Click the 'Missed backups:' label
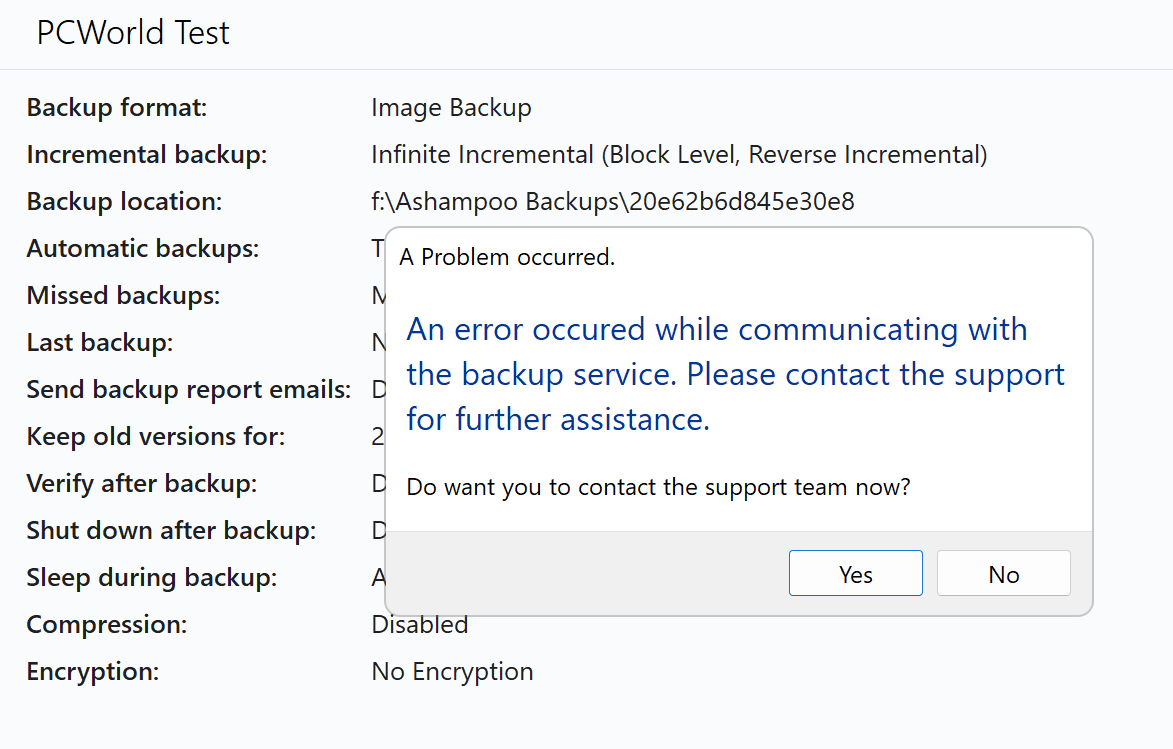Screen dimensions: 1173x749 tap(123, 296)
